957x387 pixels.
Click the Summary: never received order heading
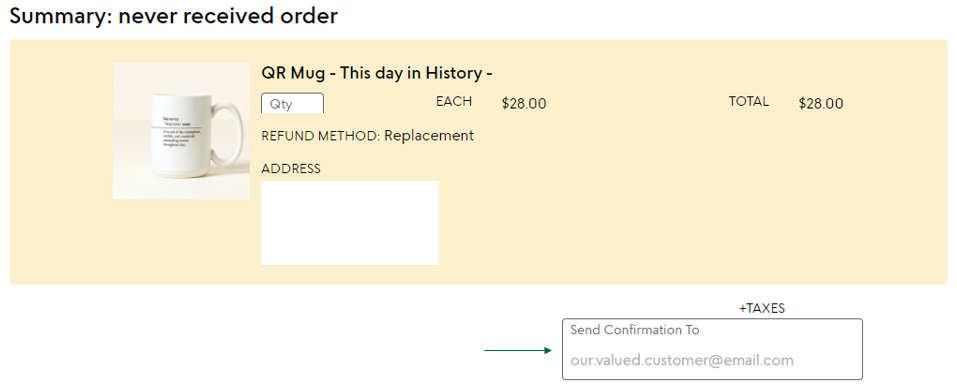173,16
